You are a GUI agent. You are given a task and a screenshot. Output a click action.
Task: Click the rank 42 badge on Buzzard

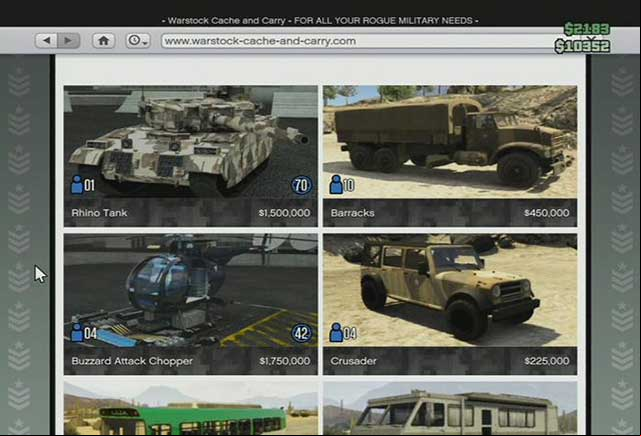click(x=302, y=334)
